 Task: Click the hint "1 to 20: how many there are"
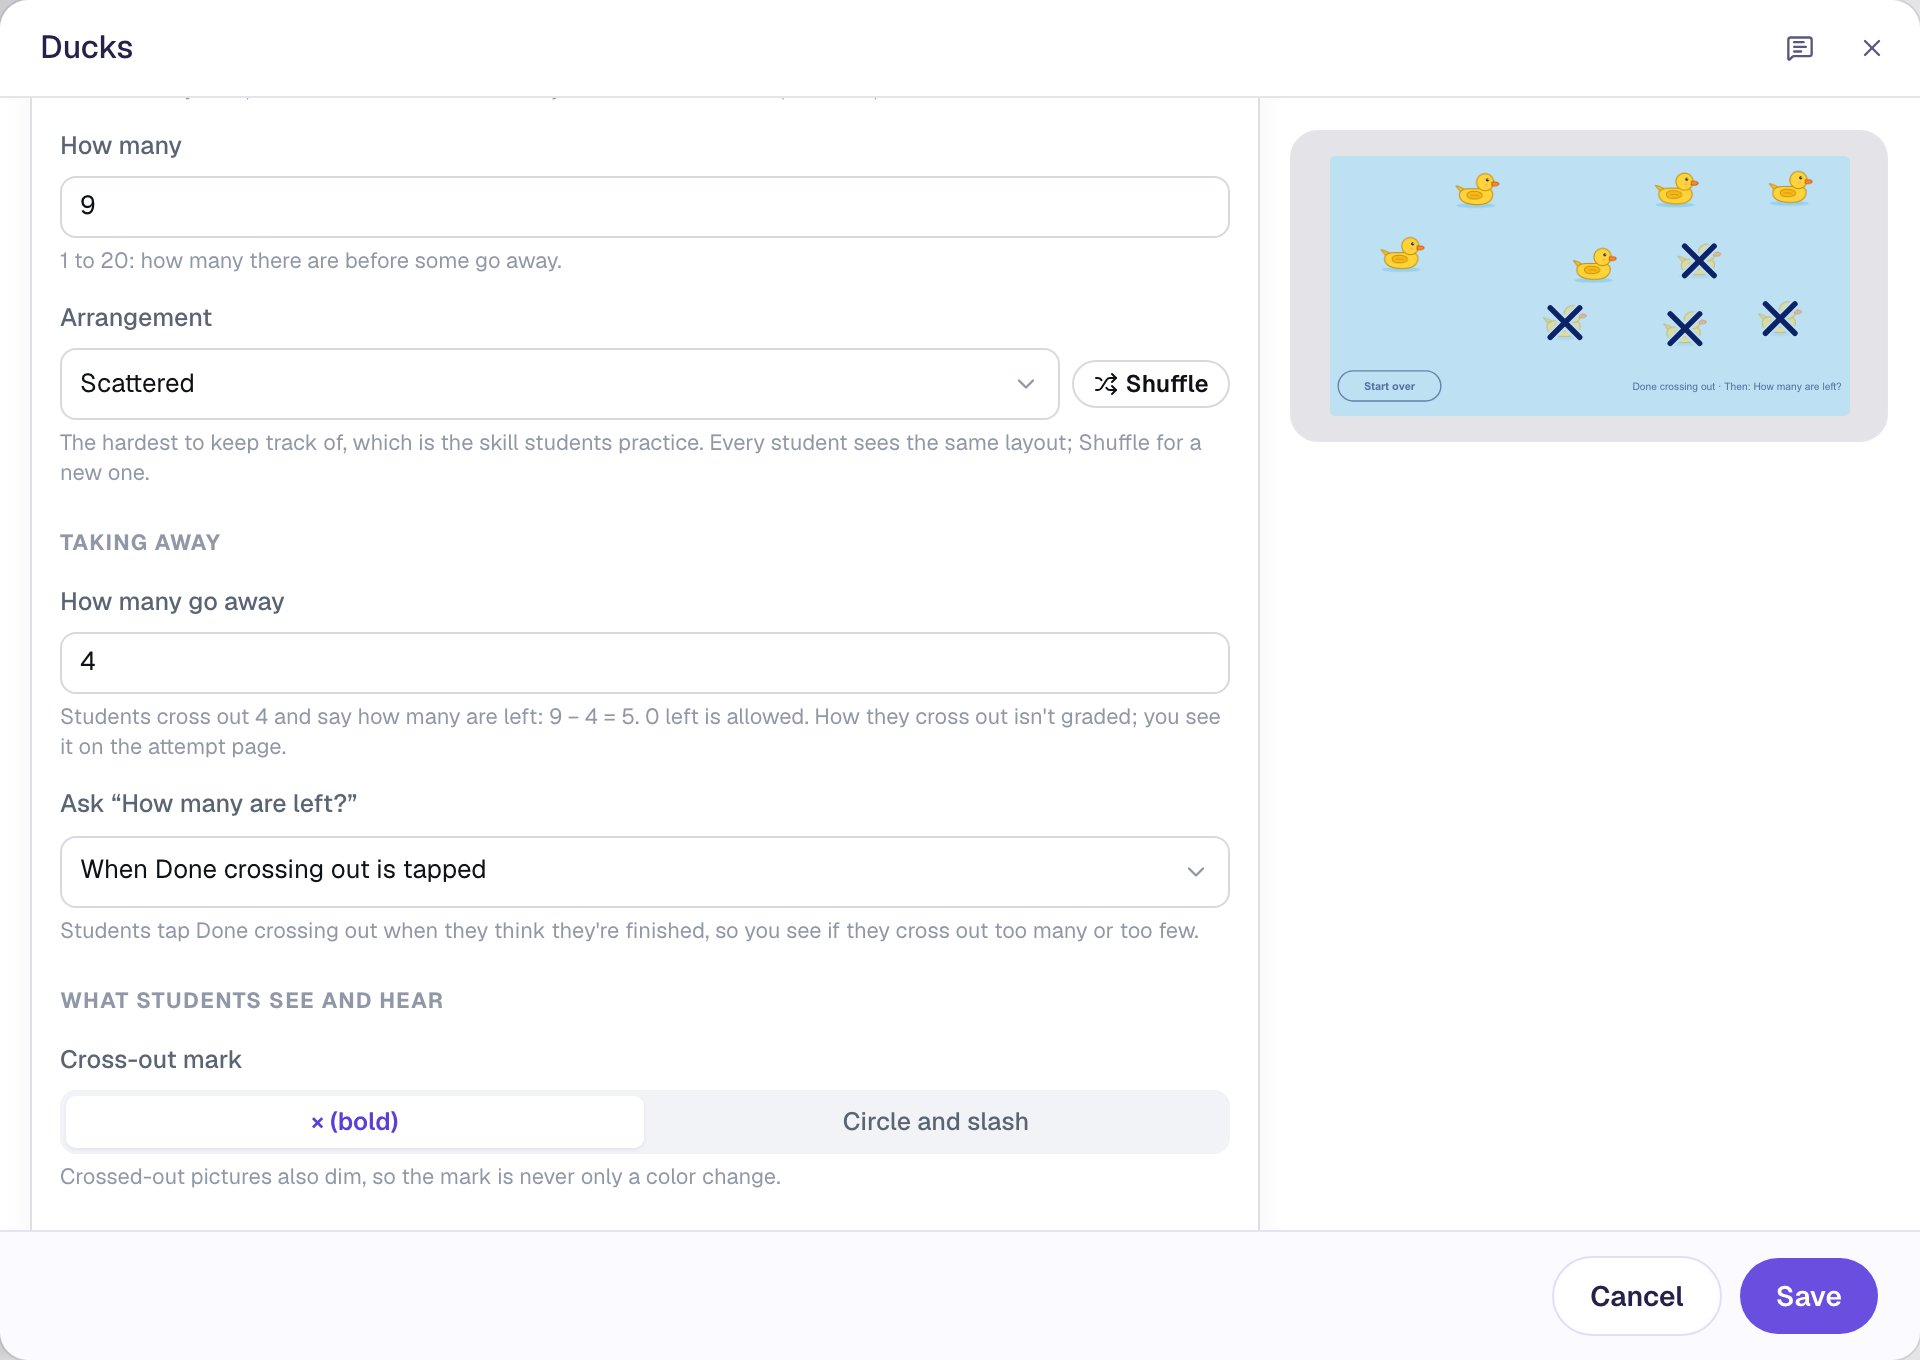[311, 261]
